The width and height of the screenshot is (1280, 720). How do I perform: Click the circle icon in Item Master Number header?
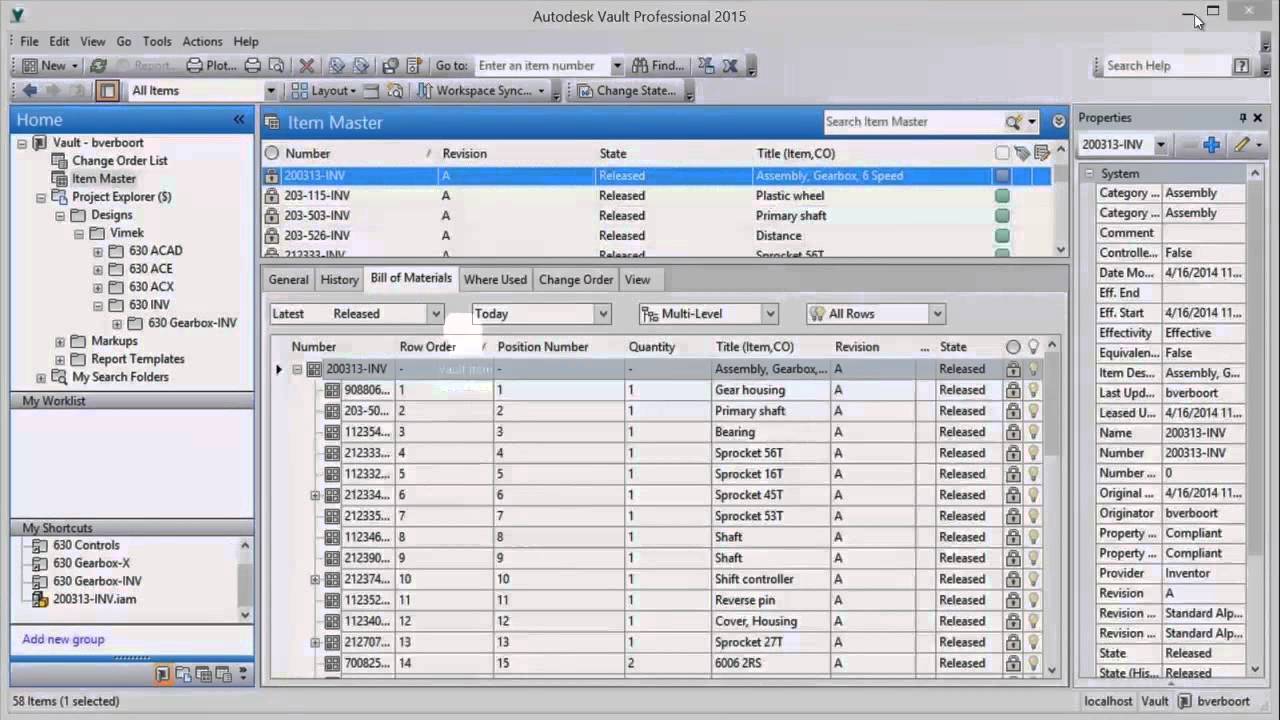point(271,153)
